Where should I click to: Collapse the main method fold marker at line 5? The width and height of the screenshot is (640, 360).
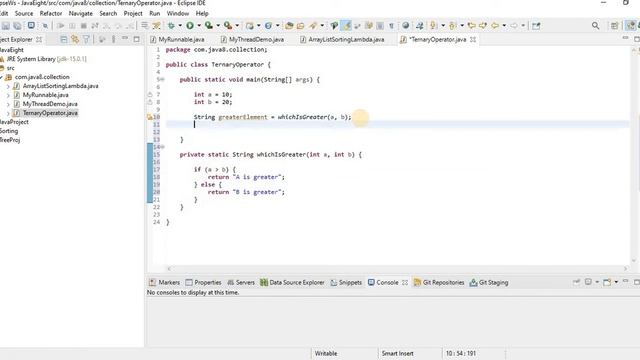coord(162,80)
